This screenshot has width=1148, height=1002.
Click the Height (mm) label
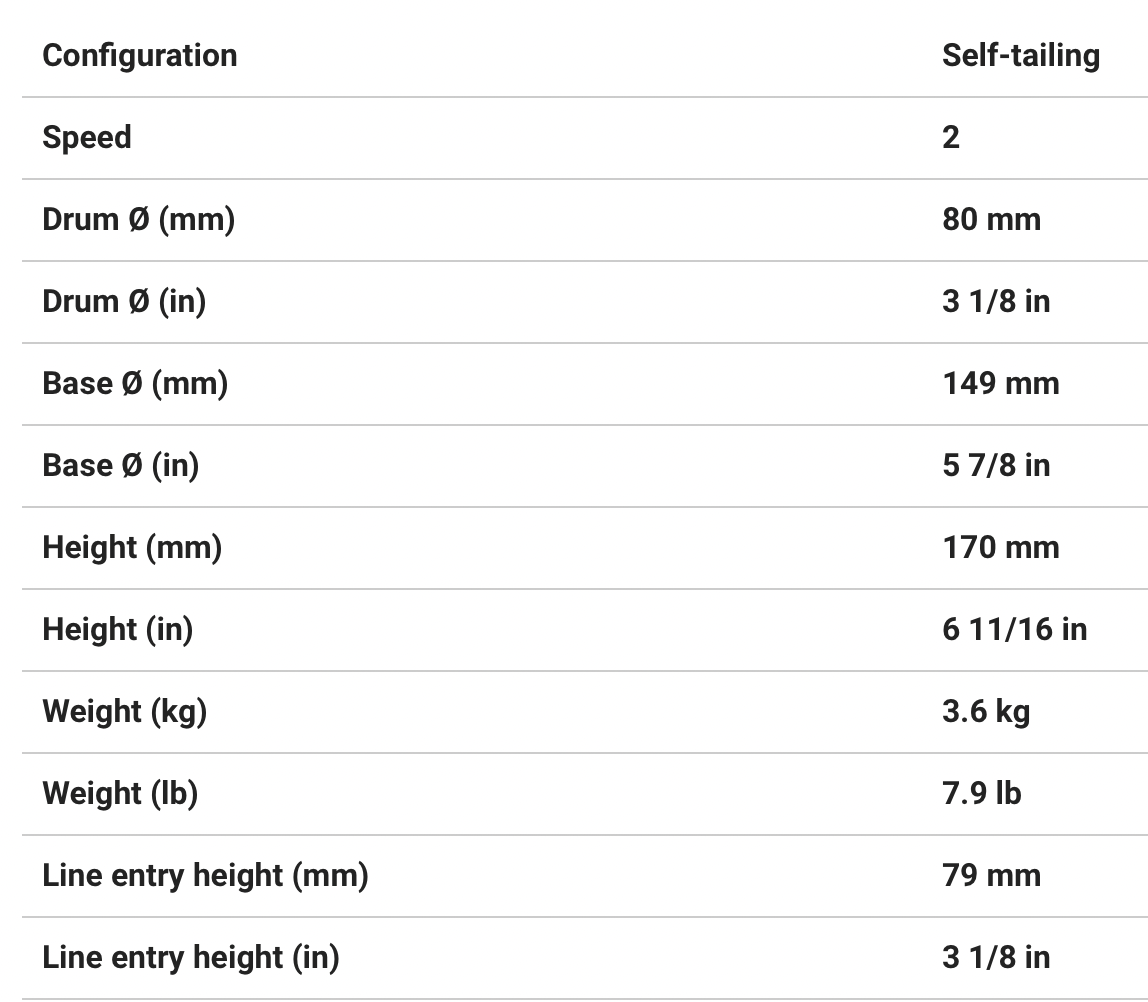pyautogui.click(x=132, y=547)
